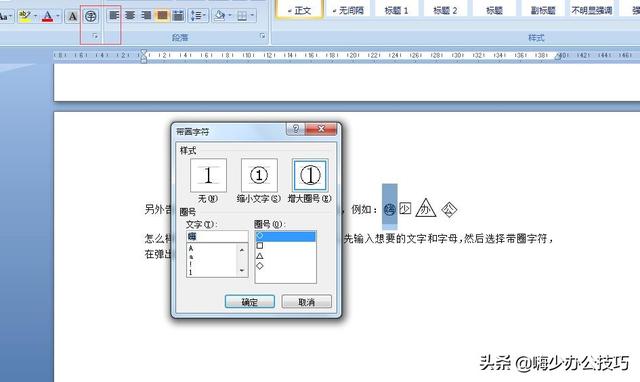Click the distributed alignment icon
The image size is (640, 382).
pos(178,16)
